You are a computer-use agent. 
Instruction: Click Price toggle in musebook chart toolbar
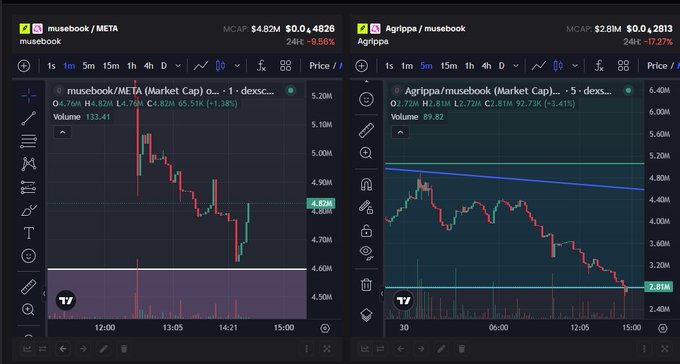[320, 66]
